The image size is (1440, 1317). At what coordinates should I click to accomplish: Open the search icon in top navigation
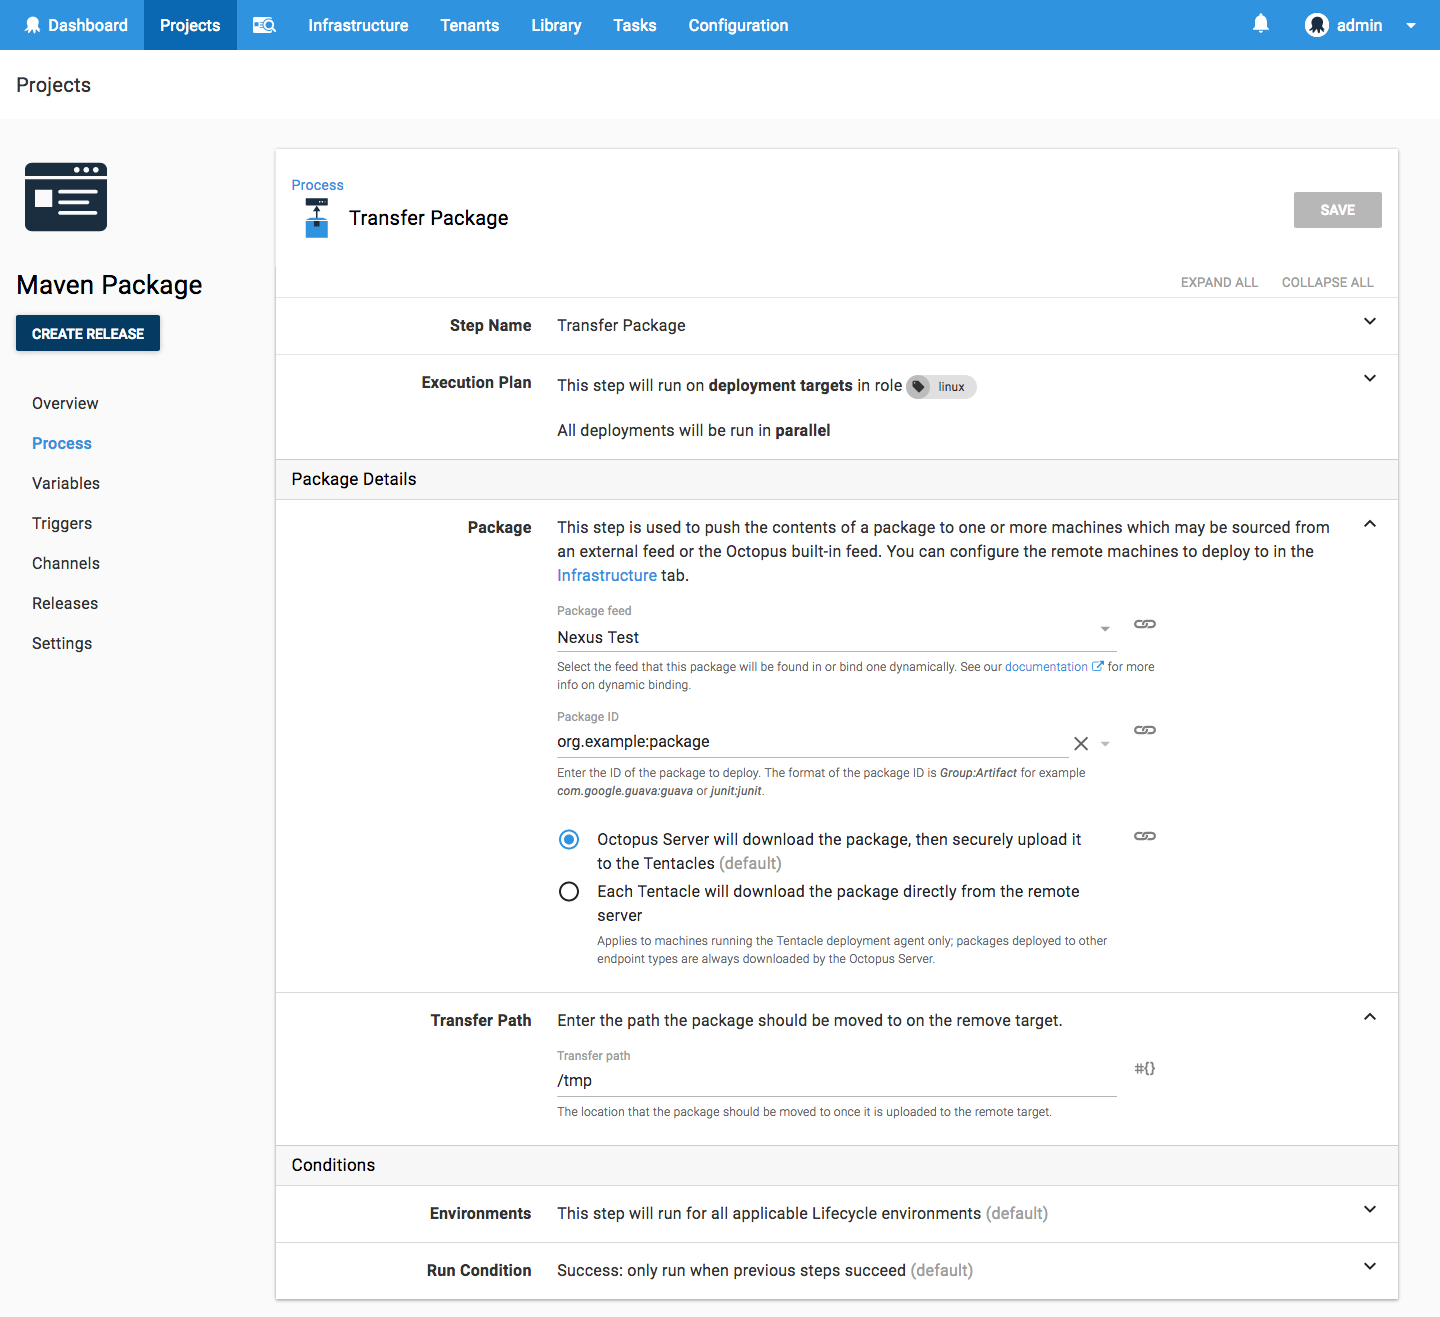(264, 25)
